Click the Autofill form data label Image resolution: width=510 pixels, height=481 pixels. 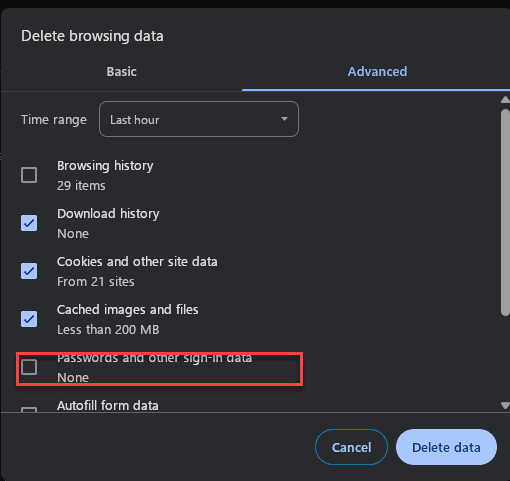[x=108, y=406]
